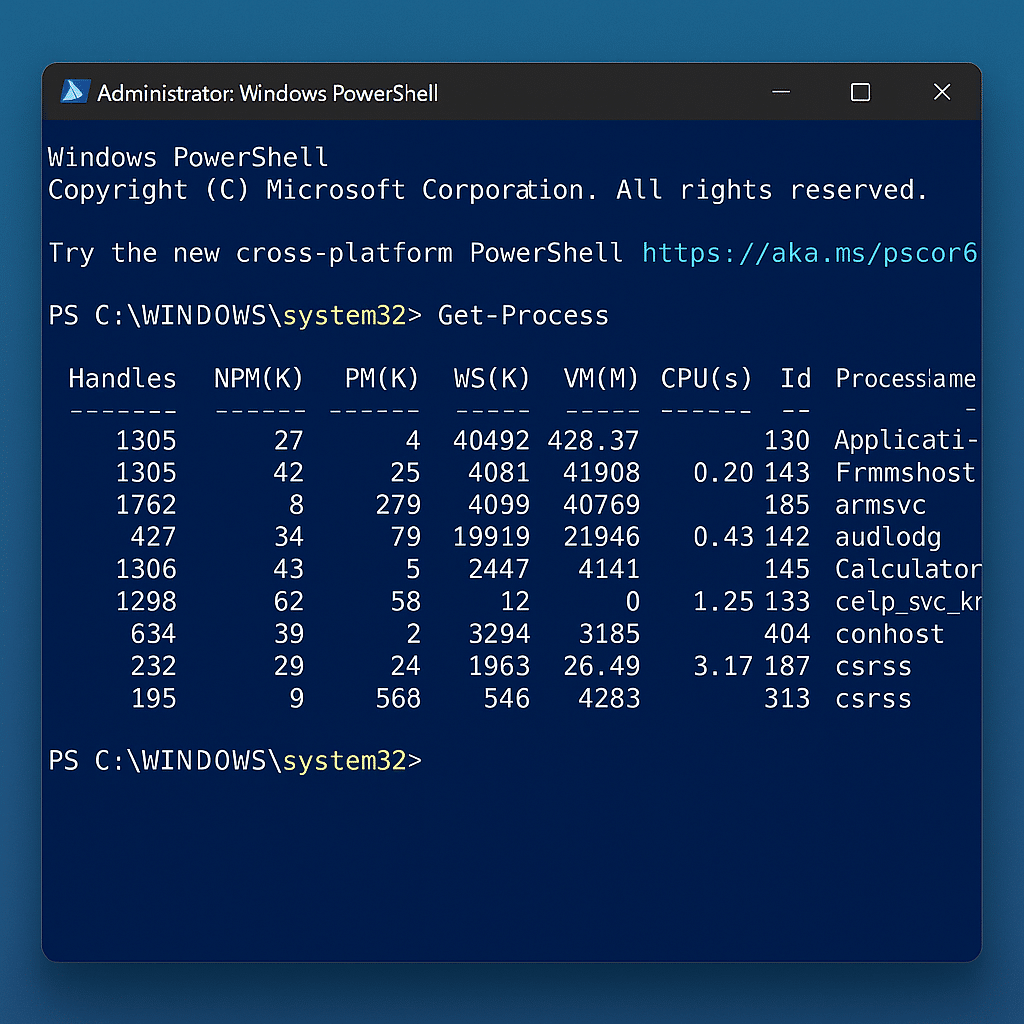This screenshot has width=1024, height=1024.
Task: Select the 'NPM(K)' column header
Action: [259, 379]
